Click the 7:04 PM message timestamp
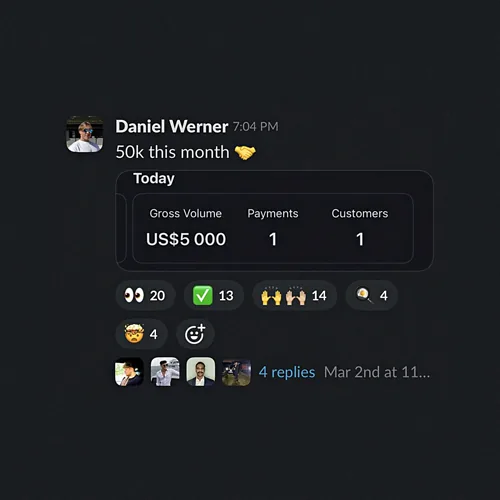Image resolution: width=500 pixels, height=500 pixels. click(255, 127)
